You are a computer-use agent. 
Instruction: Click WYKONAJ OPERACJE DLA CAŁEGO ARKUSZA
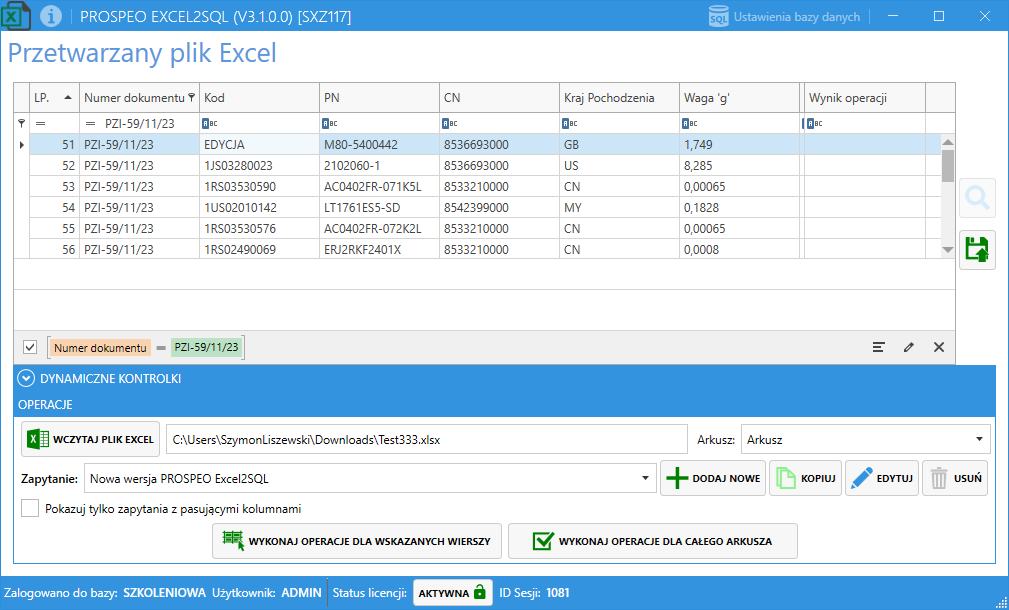(x=653, y=541)
